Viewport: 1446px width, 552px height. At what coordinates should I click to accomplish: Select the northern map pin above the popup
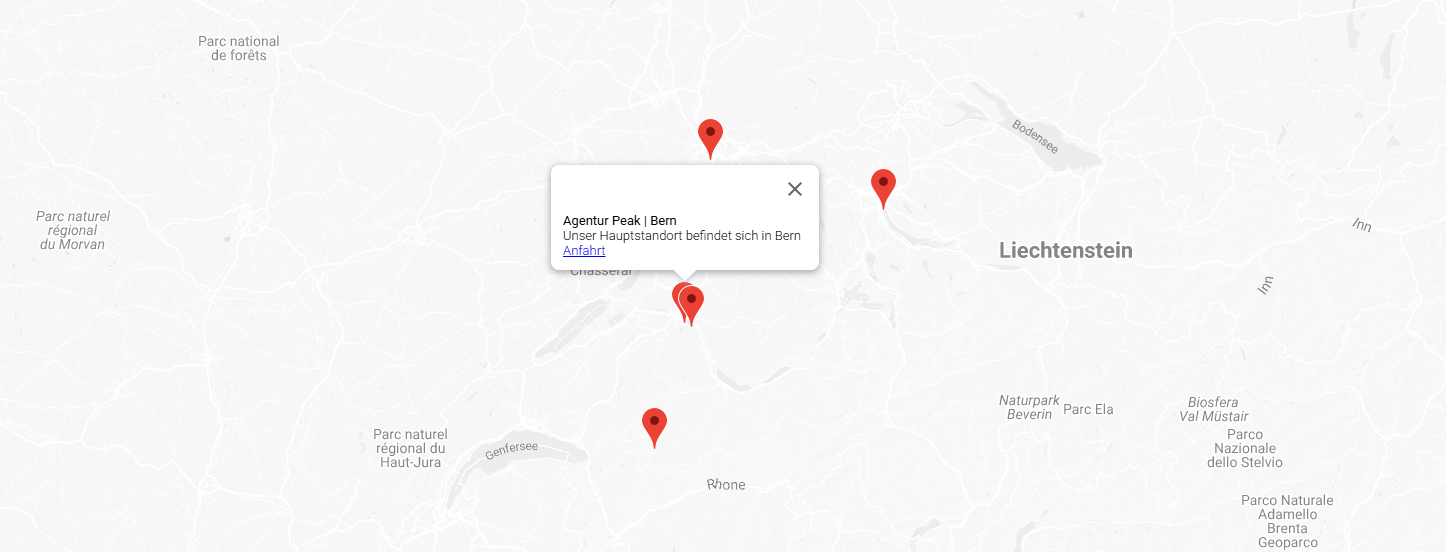(x=710, y=139)
